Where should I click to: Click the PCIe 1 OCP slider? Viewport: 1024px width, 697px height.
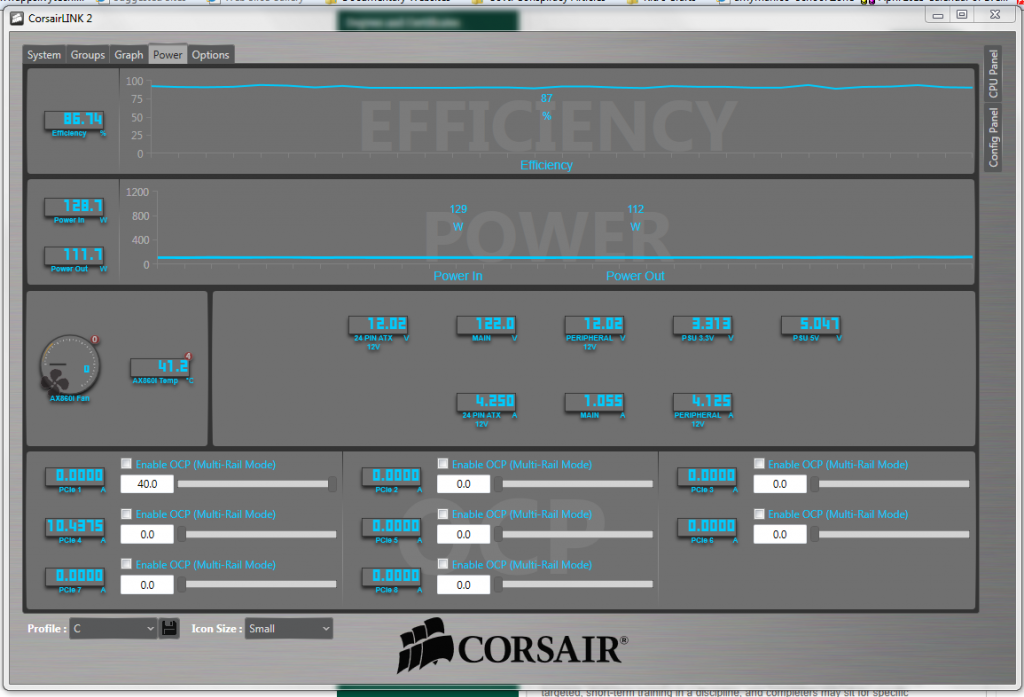(257, 484)
